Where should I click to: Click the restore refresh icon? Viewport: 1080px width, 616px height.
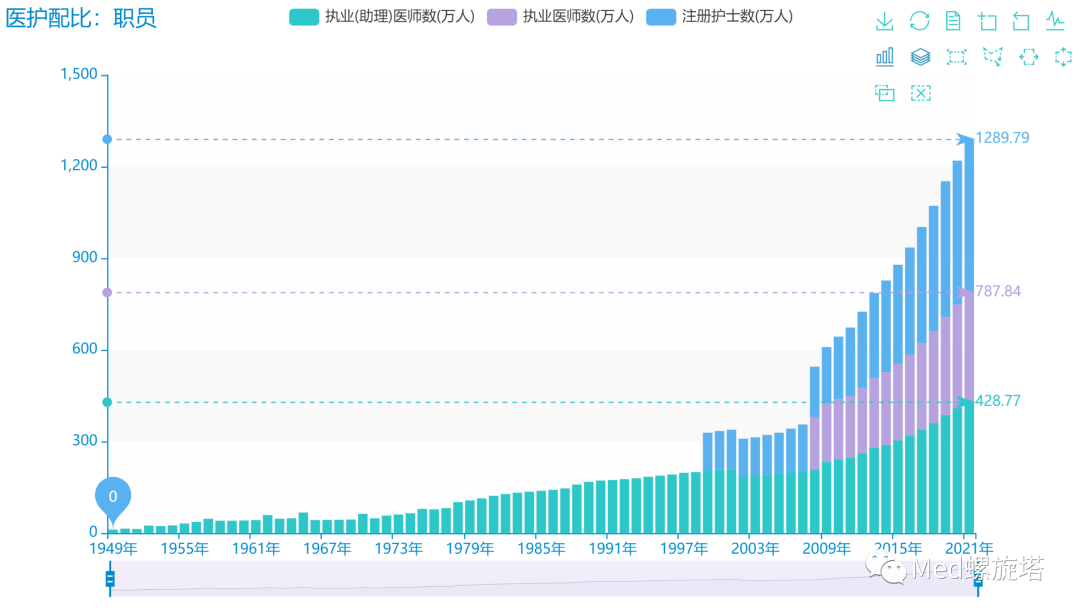(x=920, y=21)
